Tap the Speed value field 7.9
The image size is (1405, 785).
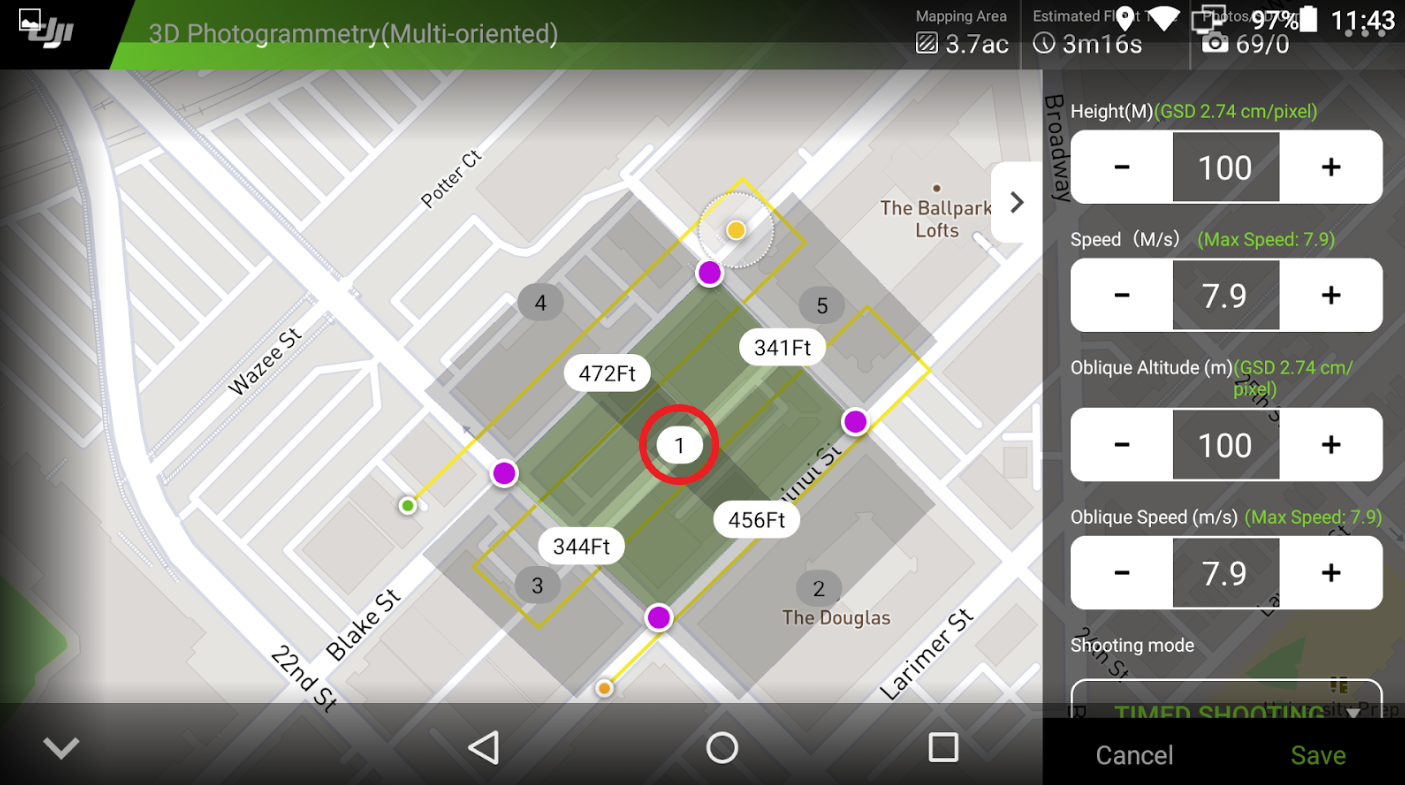coord(1226,295)
